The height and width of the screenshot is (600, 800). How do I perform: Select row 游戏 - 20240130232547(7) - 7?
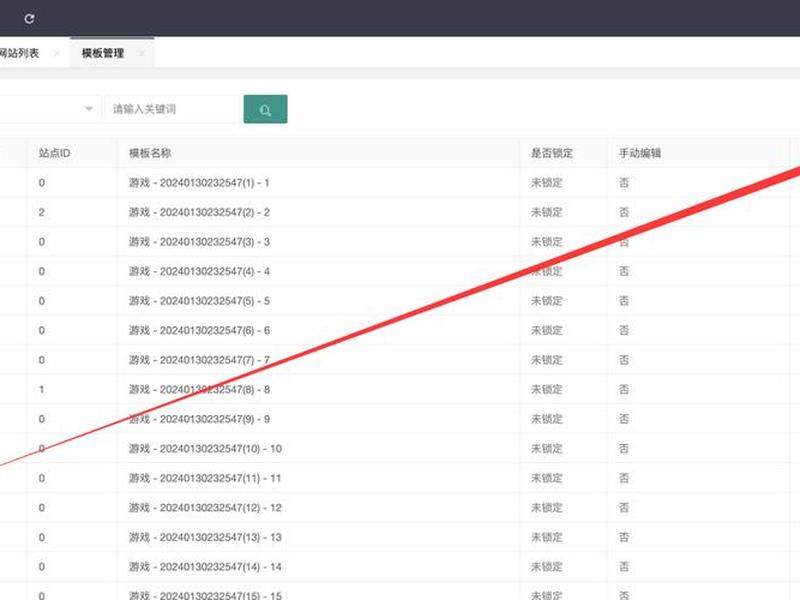pos(400,360)
